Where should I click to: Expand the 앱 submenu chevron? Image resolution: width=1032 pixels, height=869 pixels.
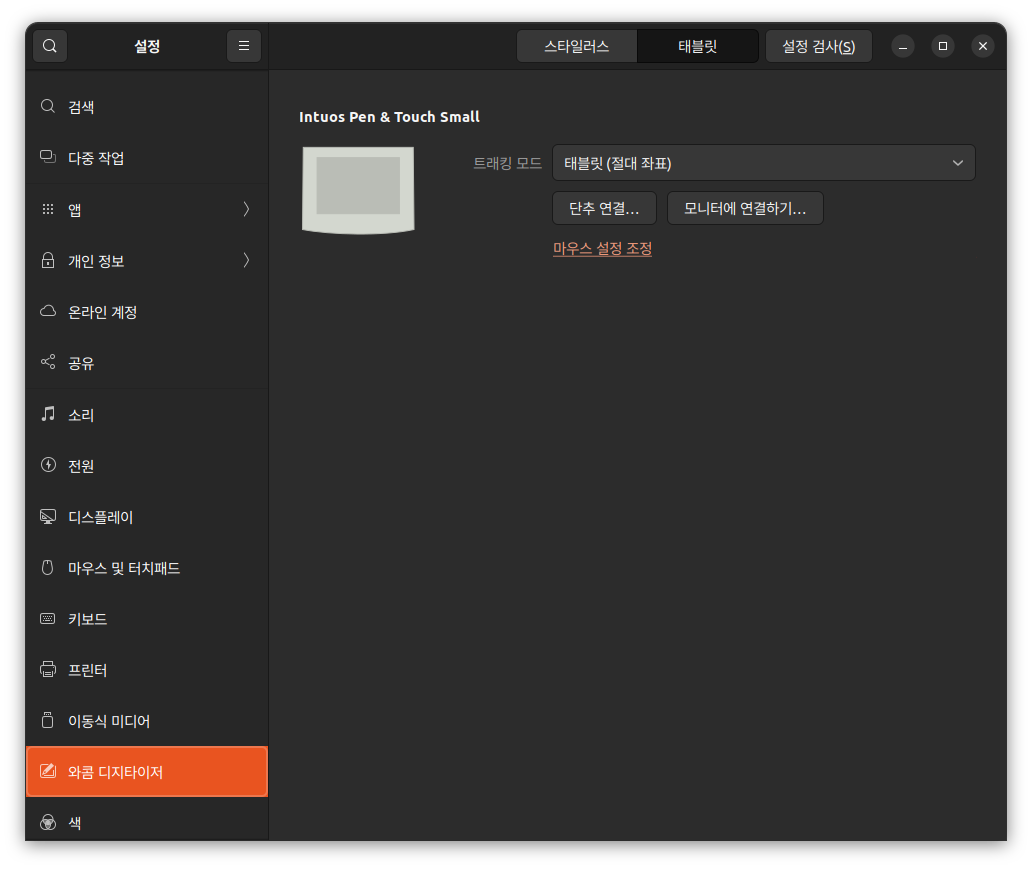tap(246, 209)
